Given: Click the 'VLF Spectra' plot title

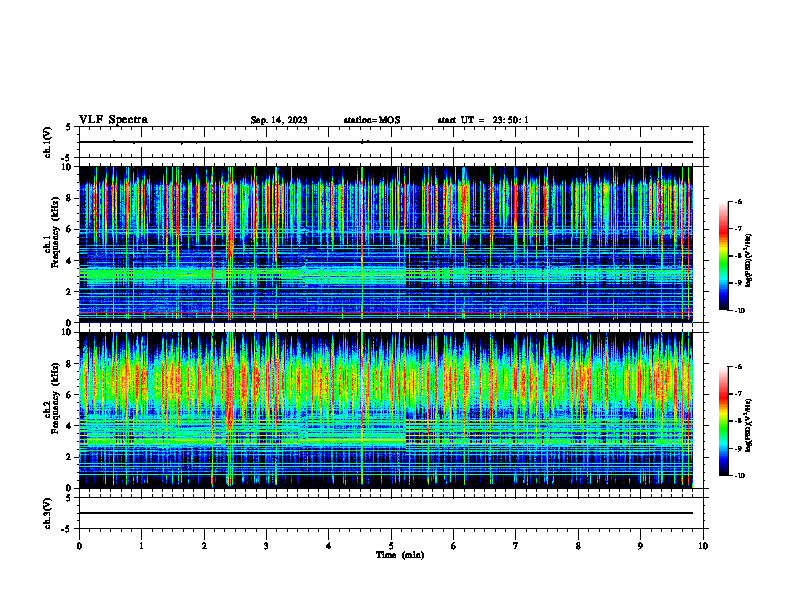Looking at the screenshot, I should pyautogui.click(x=113, y=119).
